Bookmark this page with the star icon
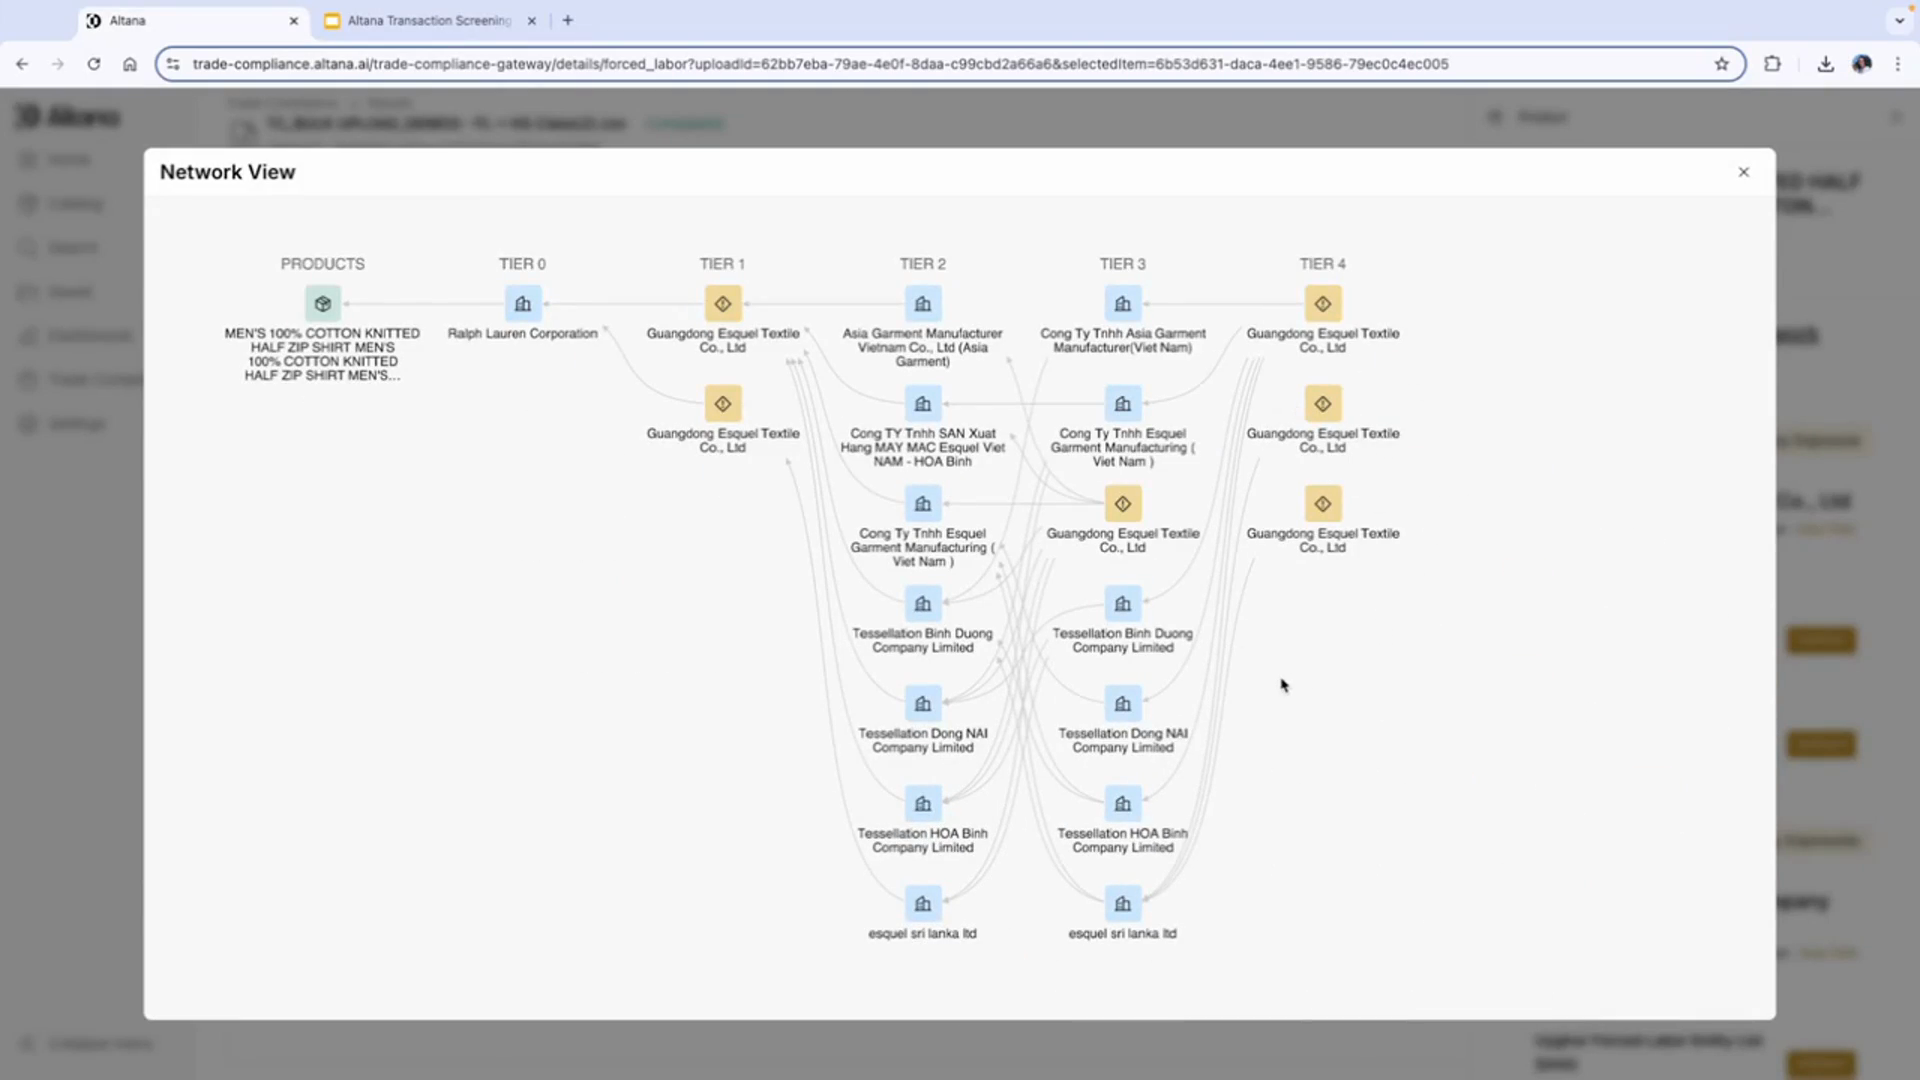Screen dimensions: 1920x1080 1721,64
